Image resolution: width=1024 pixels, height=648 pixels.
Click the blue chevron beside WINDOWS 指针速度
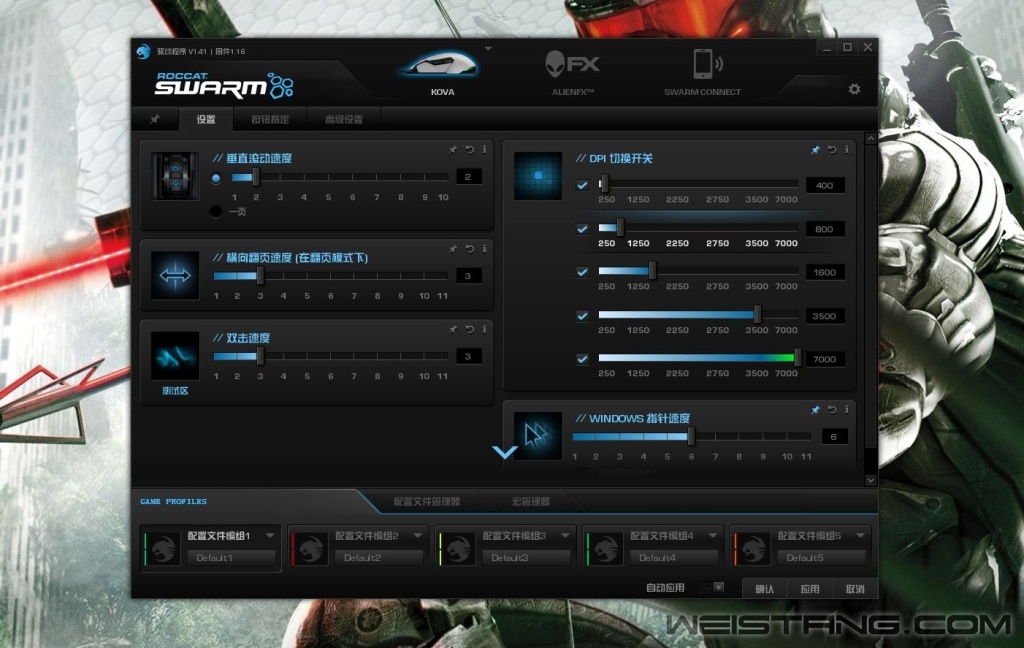pyautogui.click(x=505, y=451)
